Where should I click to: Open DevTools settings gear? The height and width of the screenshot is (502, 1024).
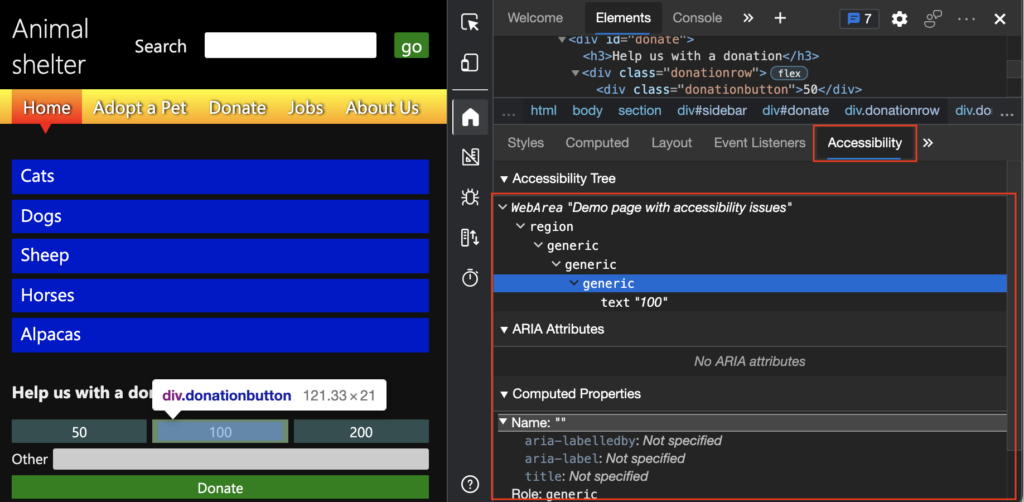(x=900, y=19)
